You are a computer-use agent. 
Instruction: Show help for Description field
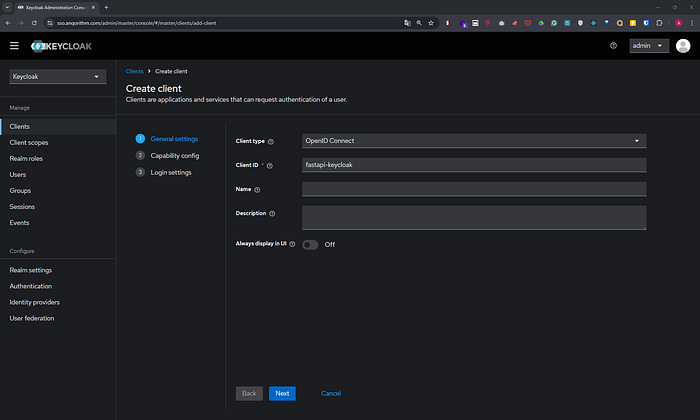click(272, 214)
